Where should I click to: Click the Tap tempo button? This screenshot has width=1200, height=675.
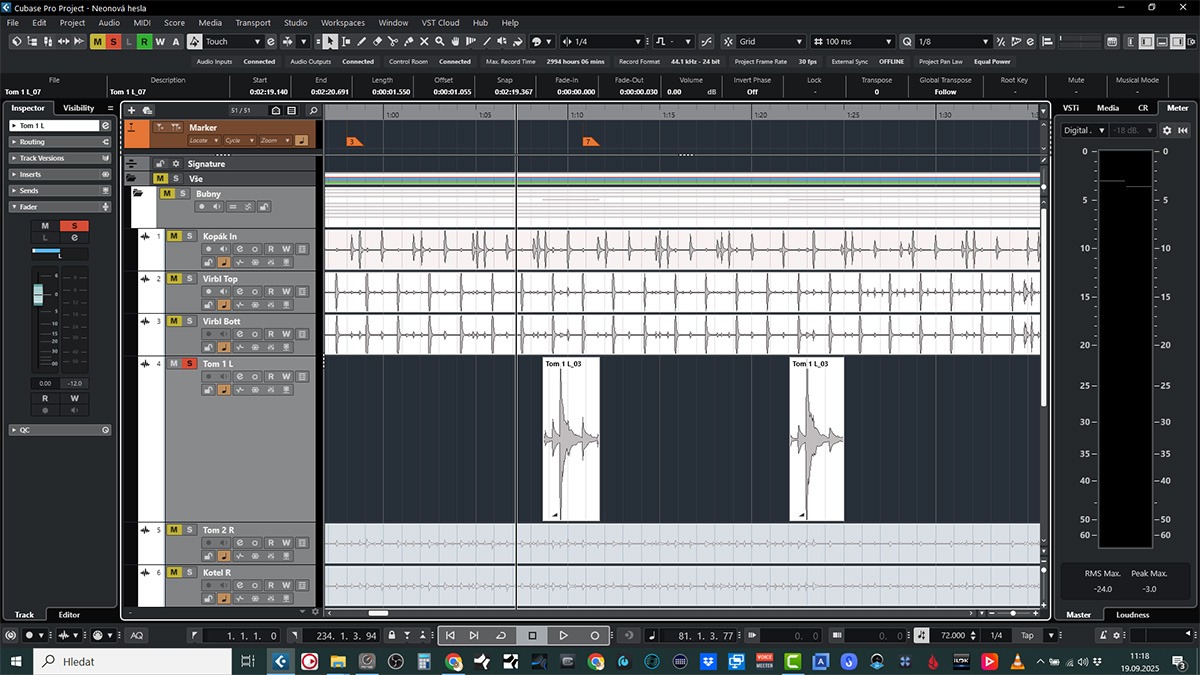click(x=1026, y=635)
